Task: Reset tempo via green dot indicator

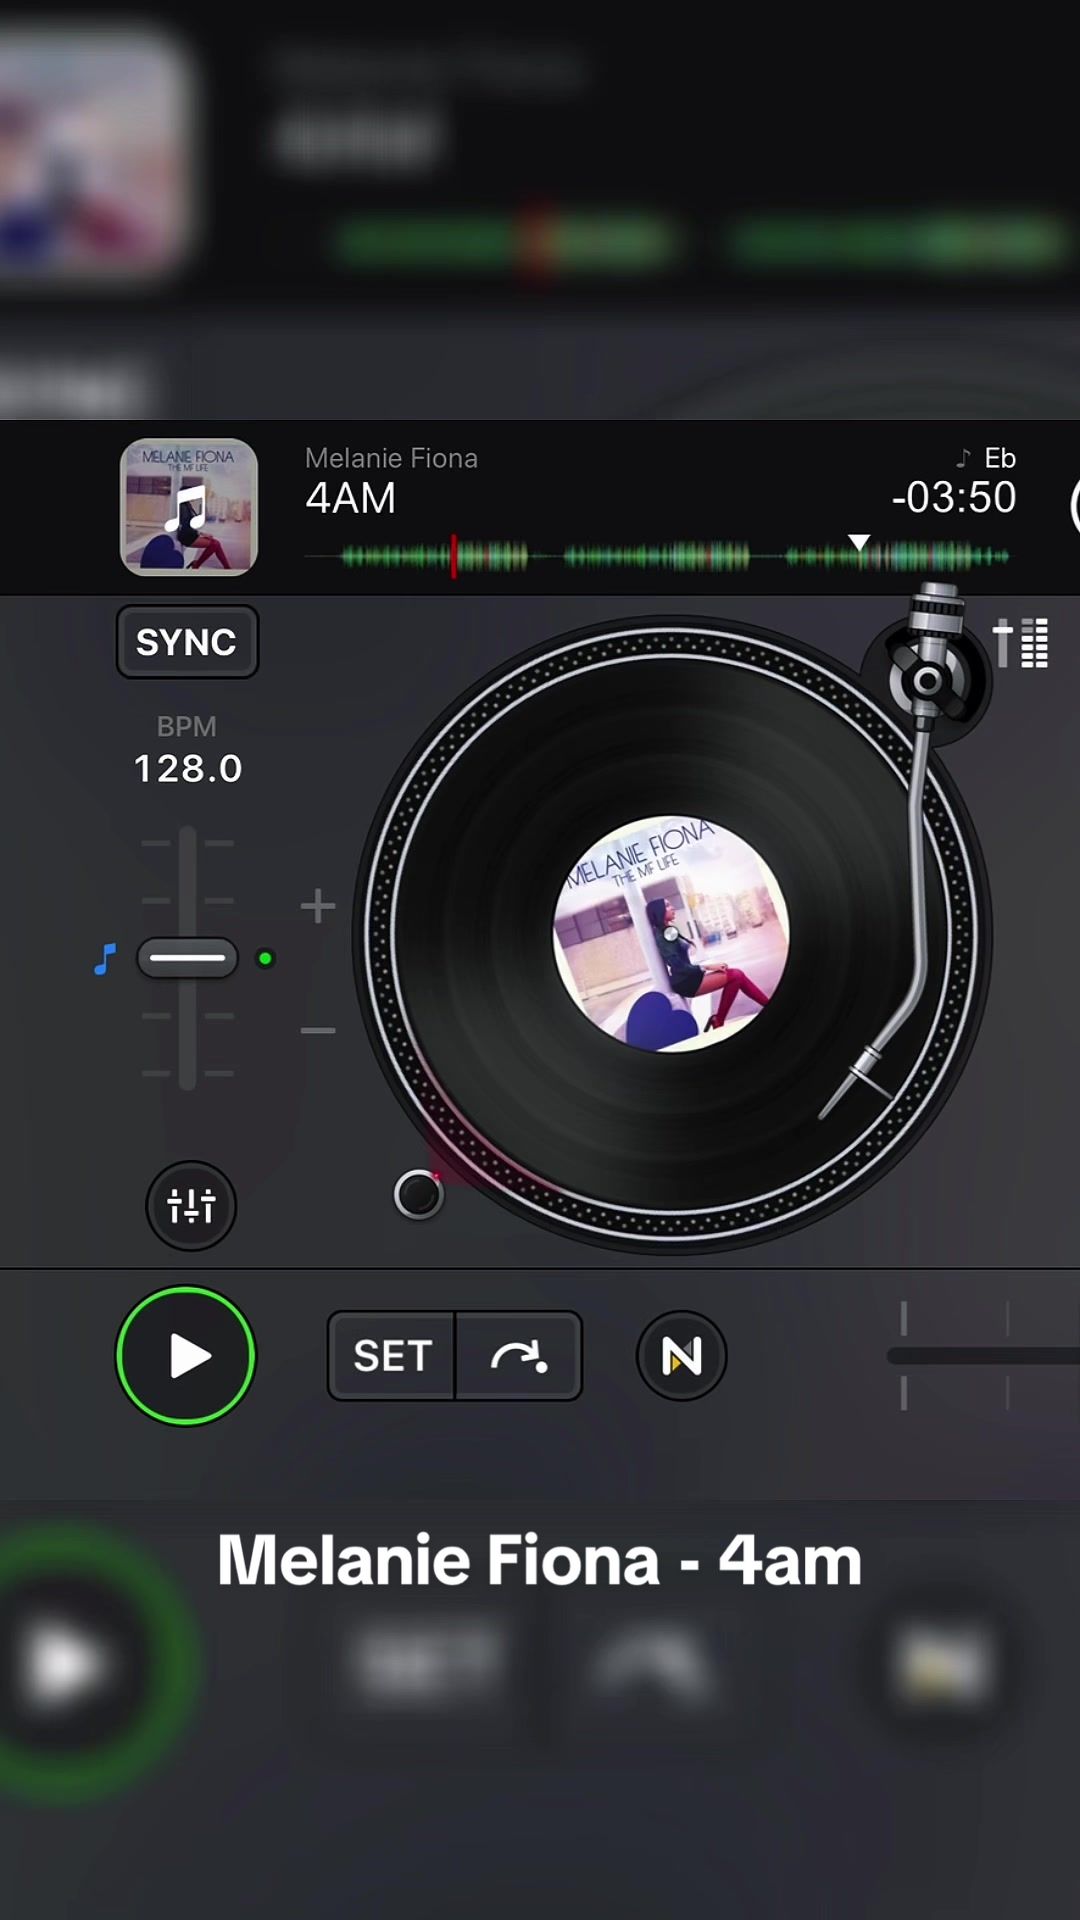Action: pos(265,959)
